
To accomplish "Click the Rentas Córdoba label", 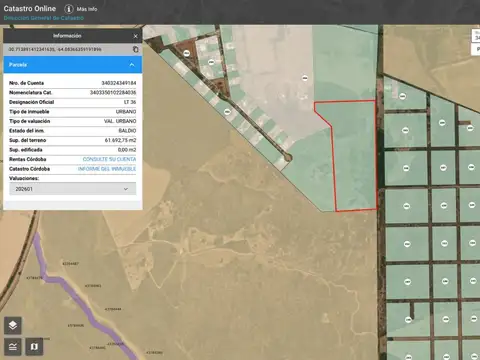I will [x=28, y=159].
